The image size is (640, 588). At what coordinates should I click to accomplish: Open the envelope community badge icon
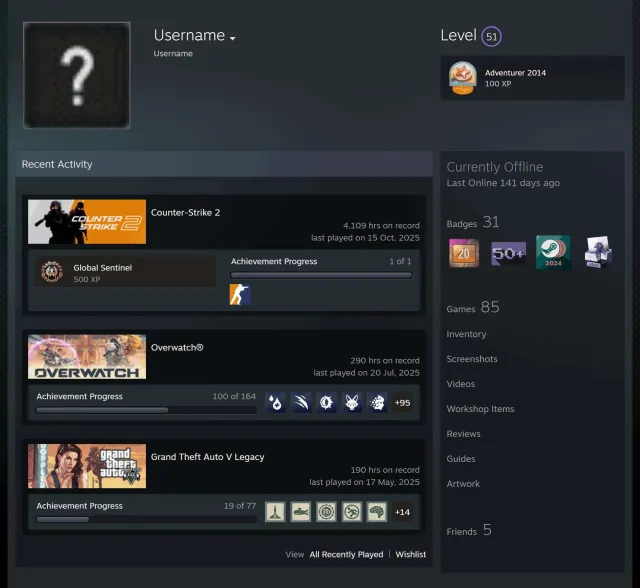point(598,253)
